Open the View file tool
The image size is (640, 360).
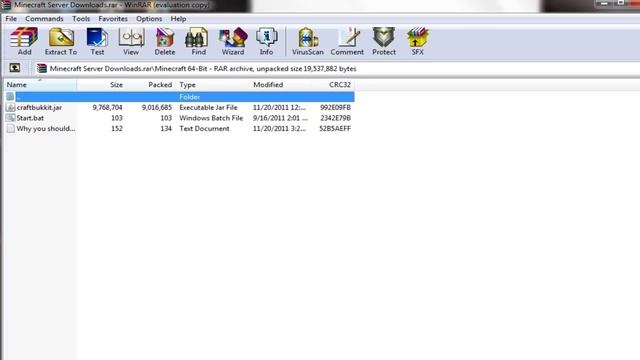click(131, 41)
